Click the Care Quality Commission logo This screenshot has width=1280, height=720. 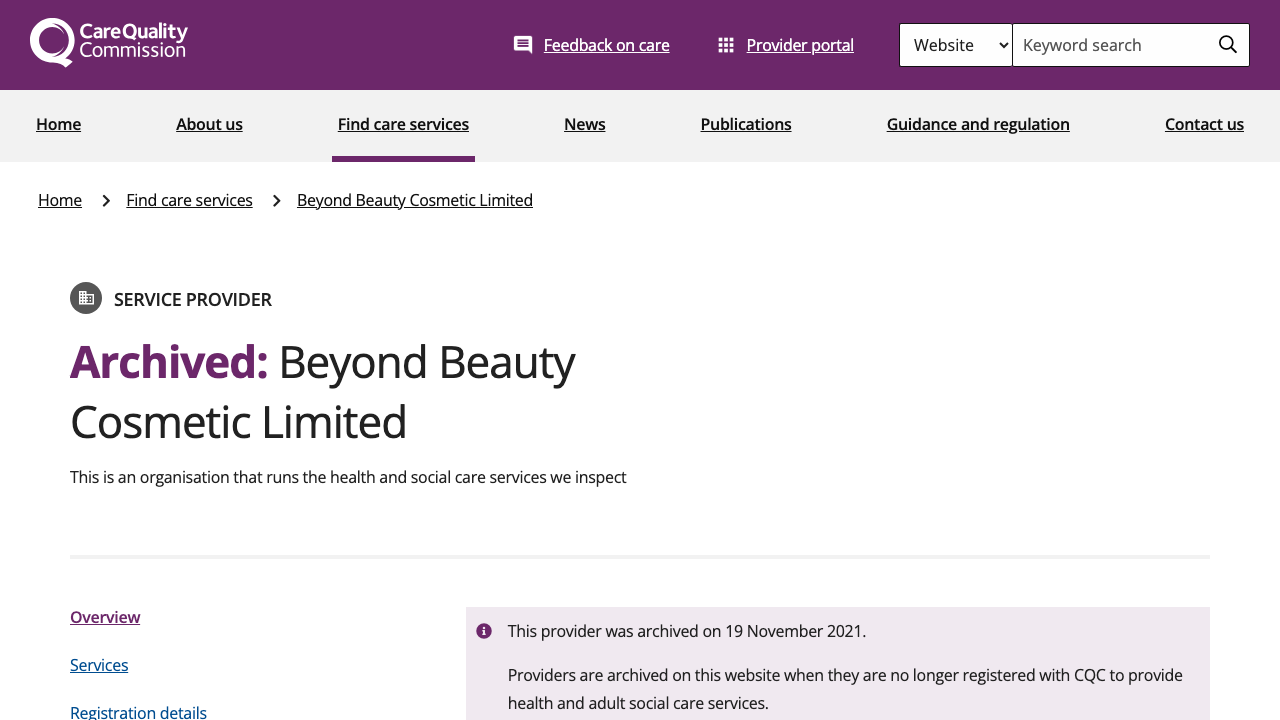(x=108, y=42)
